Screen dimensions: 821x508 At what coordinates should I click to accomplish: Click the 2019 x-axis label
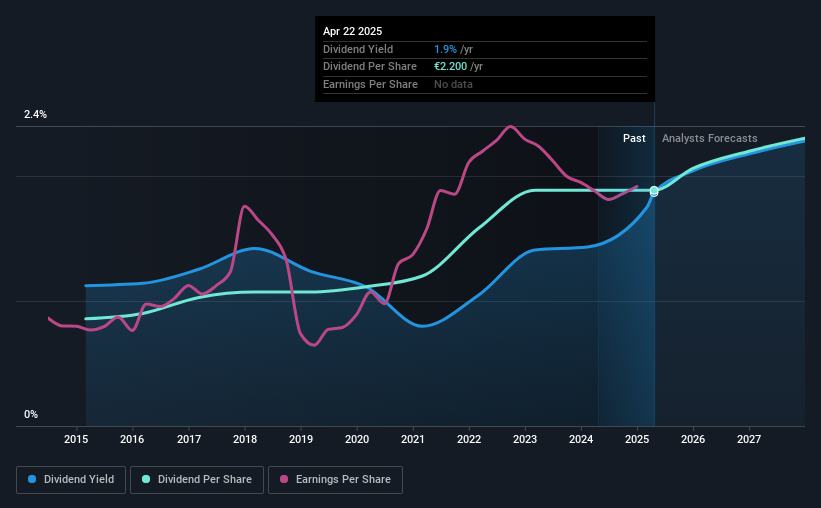[301, 439]
